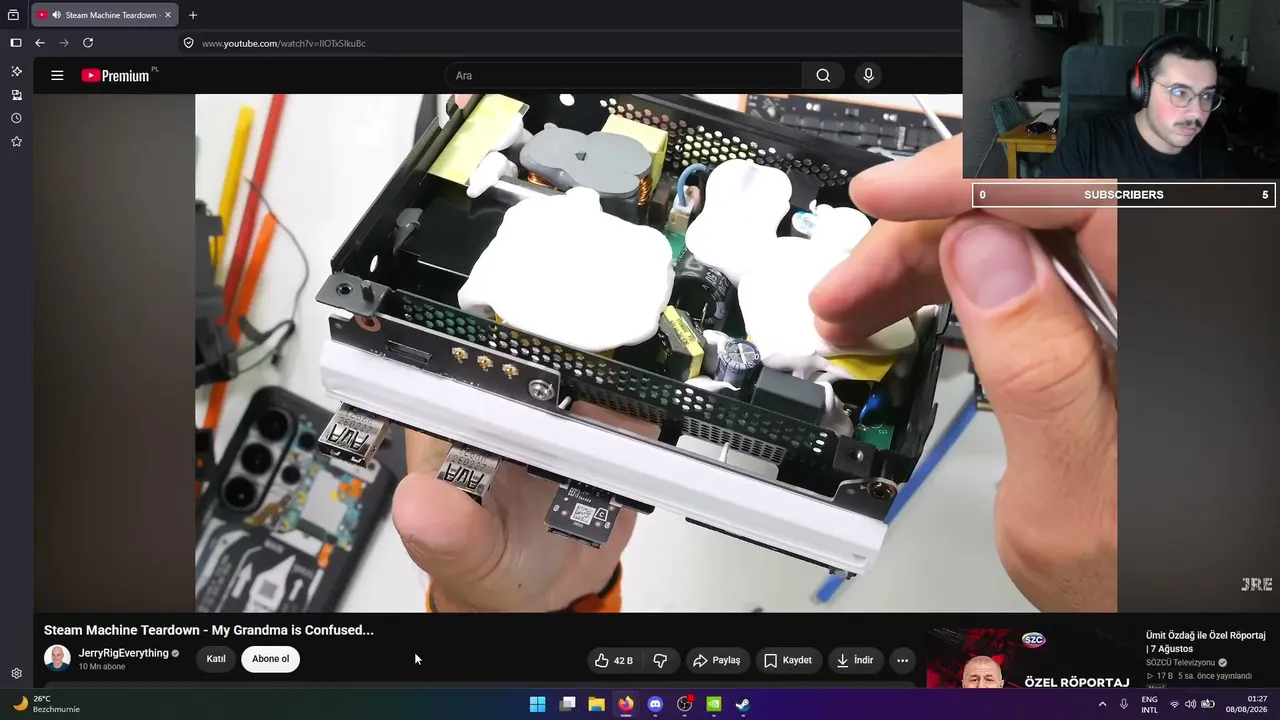
Task: Open the video title 'Steam Machine Teardown'
Action: [209, 630]
